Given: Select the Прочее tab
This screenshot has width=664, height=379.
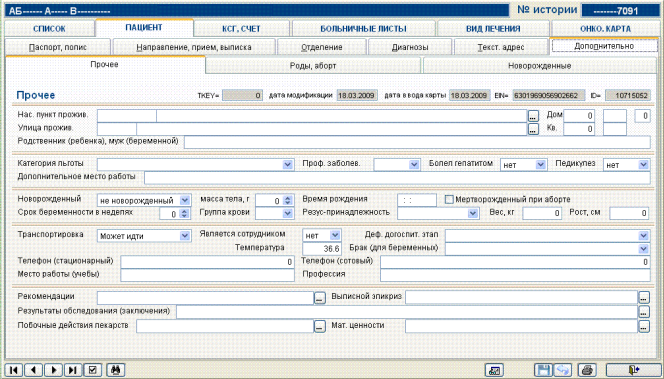Looking at the screenshot, I should (x=105, y=64).
